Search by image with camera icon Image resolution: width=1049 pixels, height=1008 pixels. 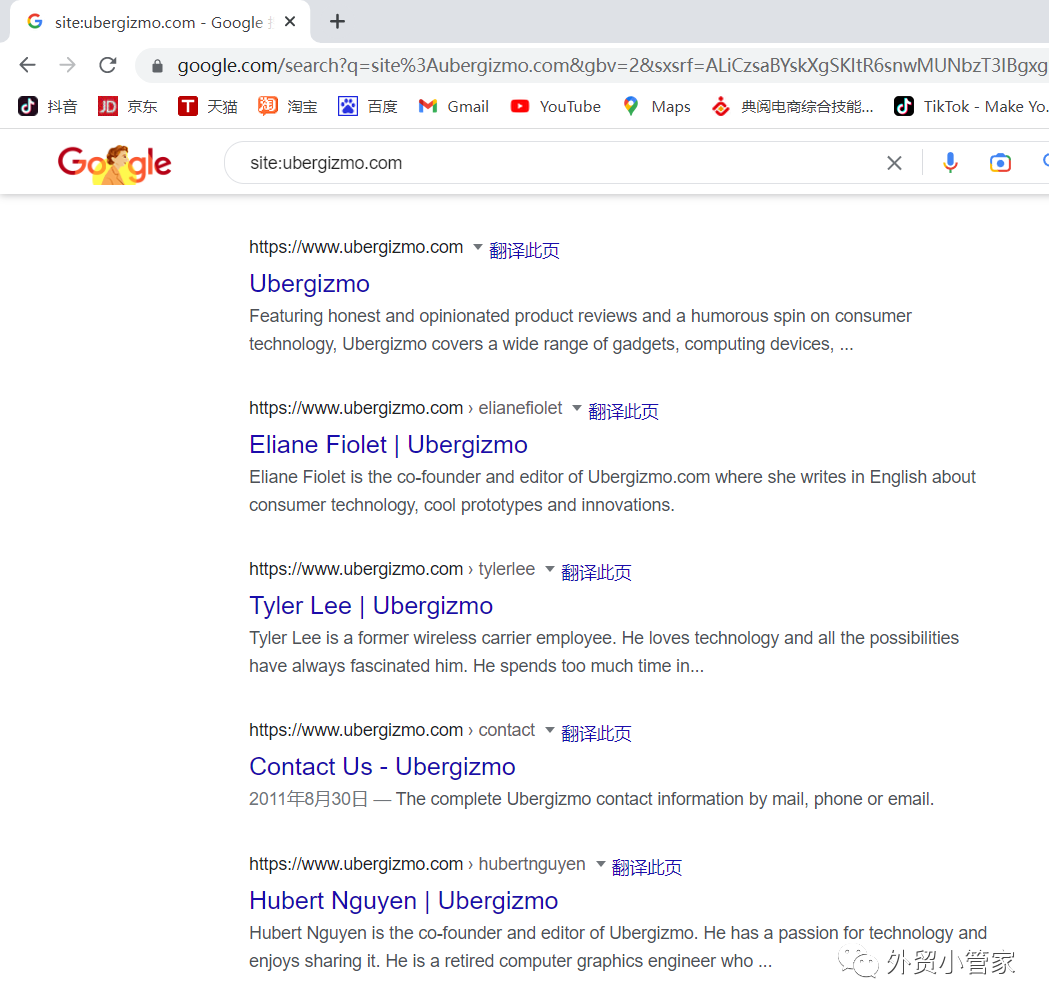tap(1000, 163)
